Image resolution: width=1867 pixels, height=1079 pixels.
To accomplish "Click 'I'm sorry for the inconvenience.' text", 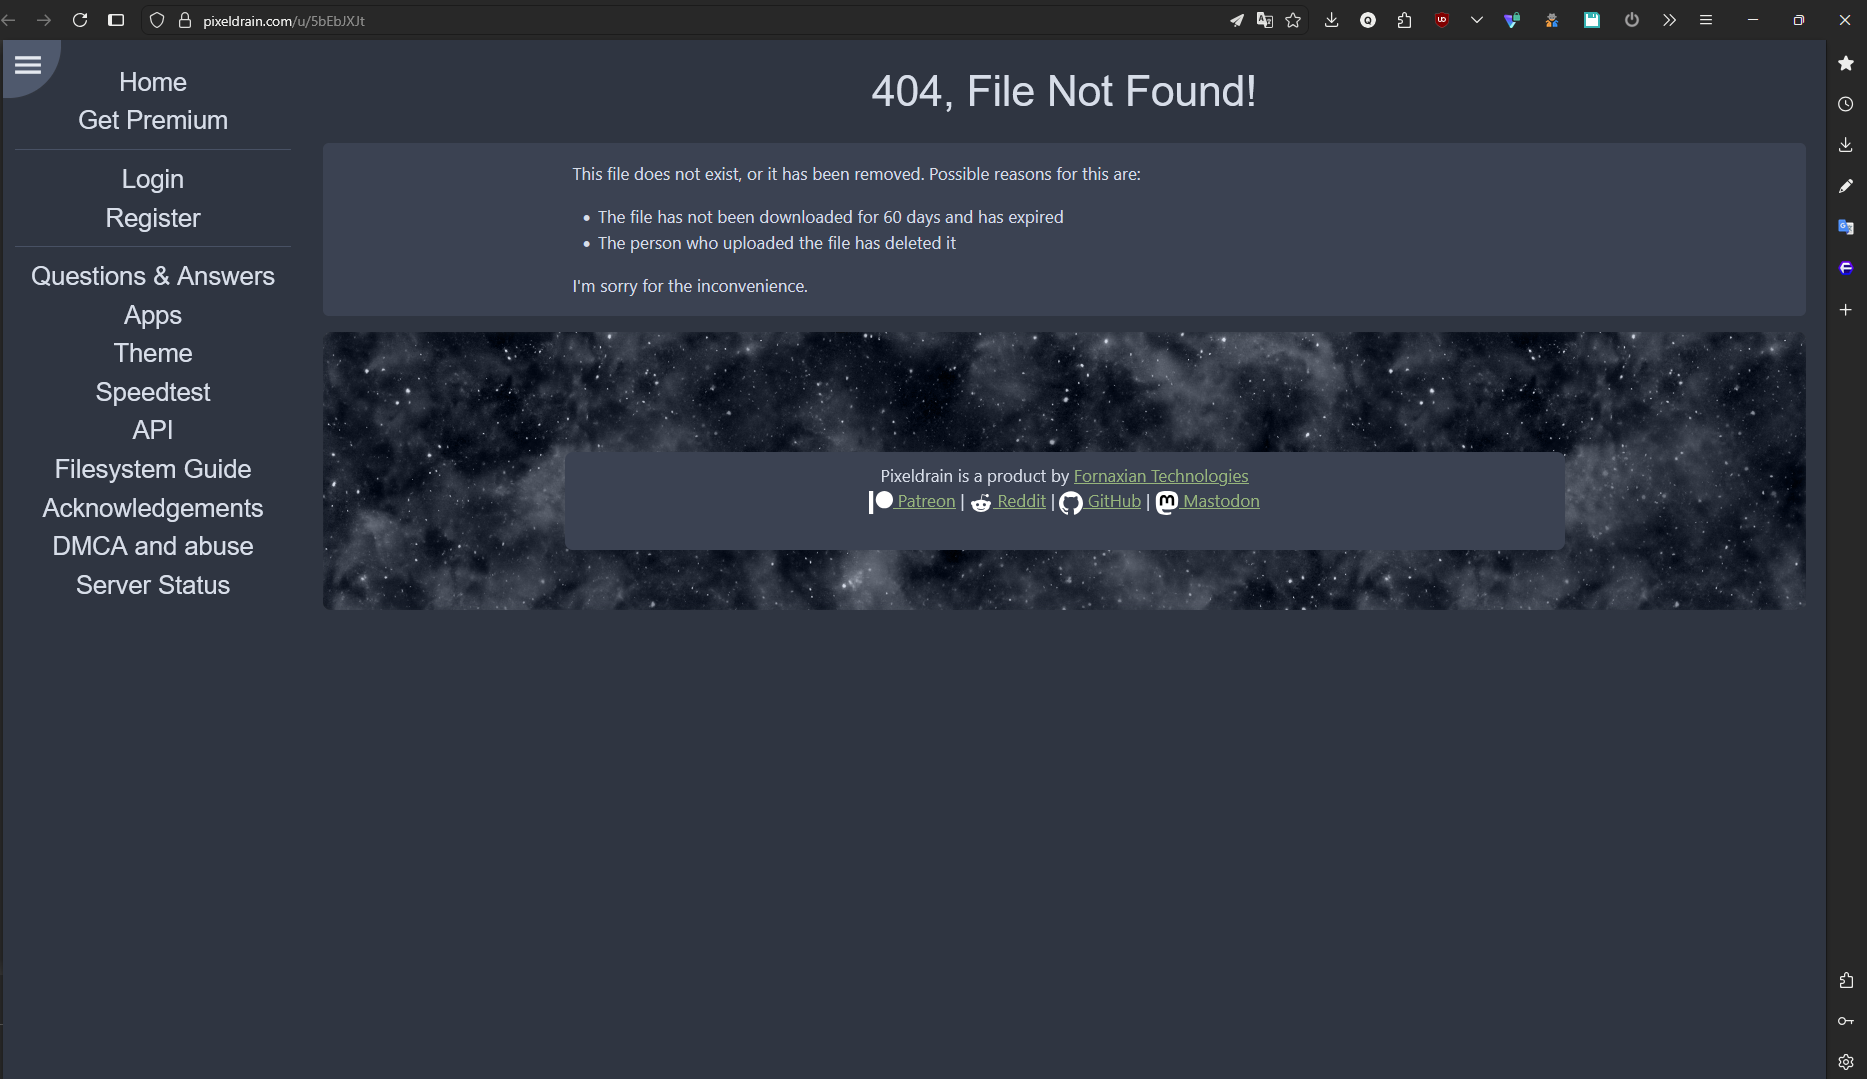I will click(690, 286).
